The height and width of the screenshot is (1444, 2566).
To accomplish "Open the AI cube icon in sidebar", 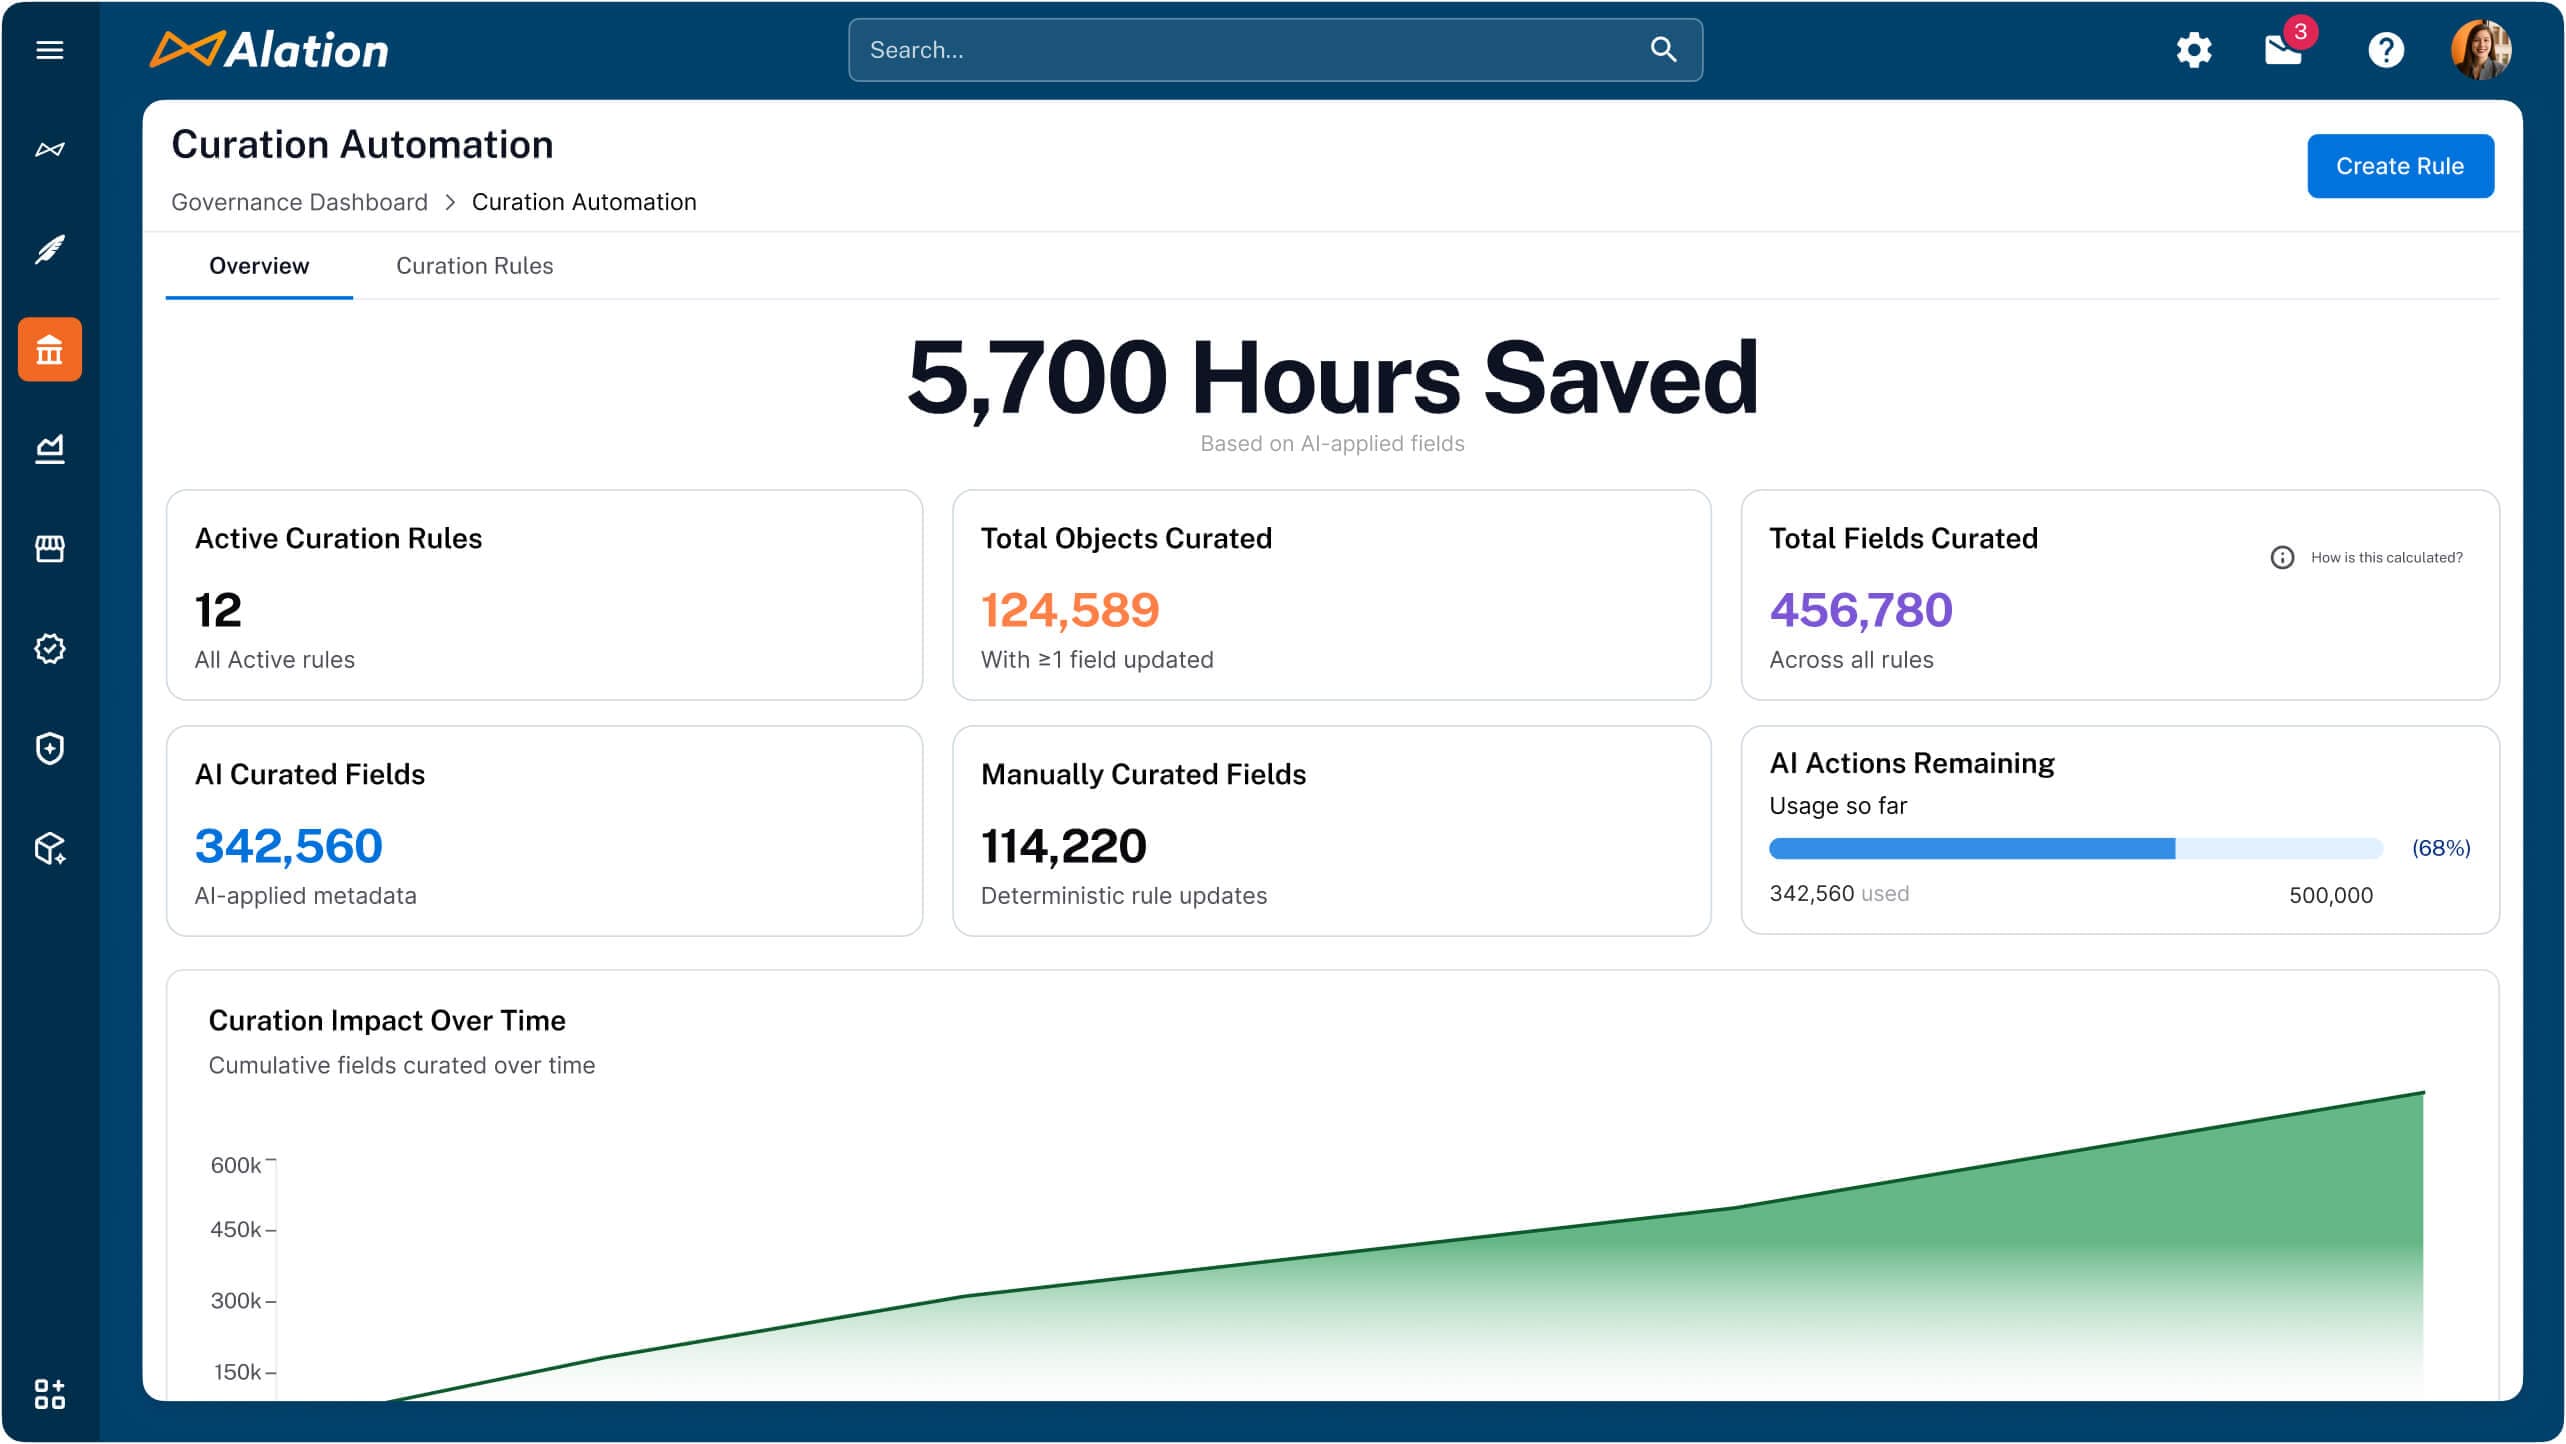I will pos(50,848).
